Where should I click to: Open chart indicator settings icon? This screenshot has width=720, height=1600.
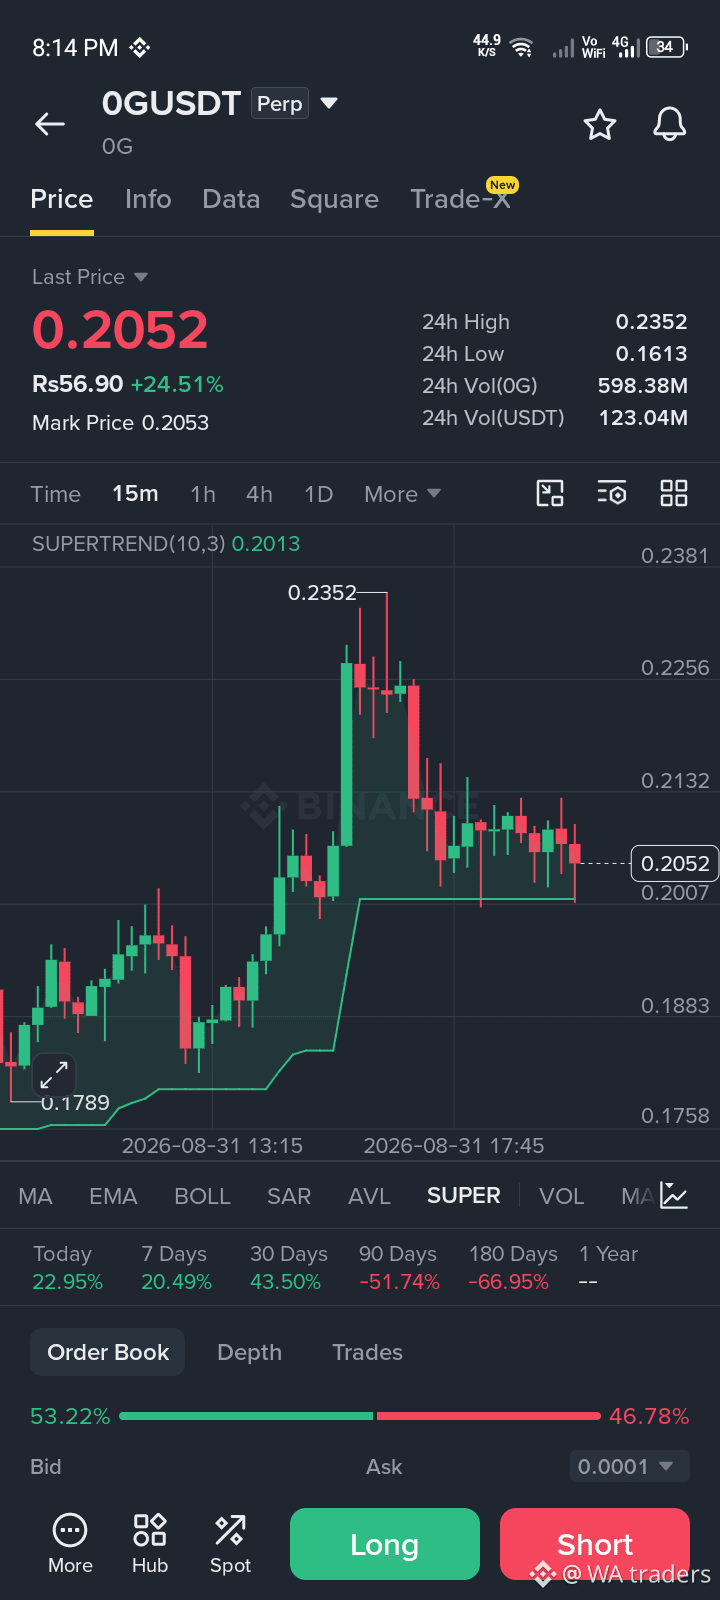[612, 493]
